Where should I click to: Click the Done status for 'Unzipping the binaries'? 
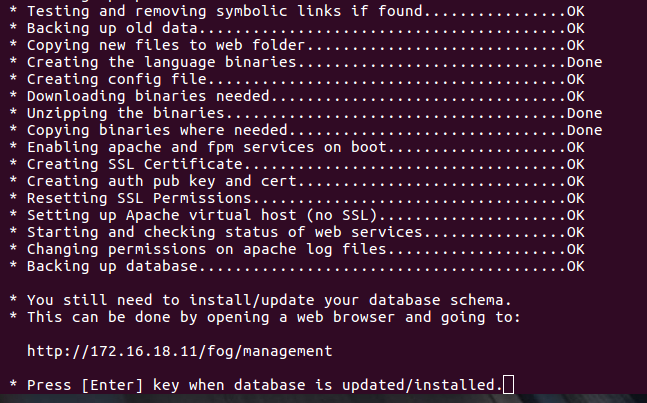(584, 113)
